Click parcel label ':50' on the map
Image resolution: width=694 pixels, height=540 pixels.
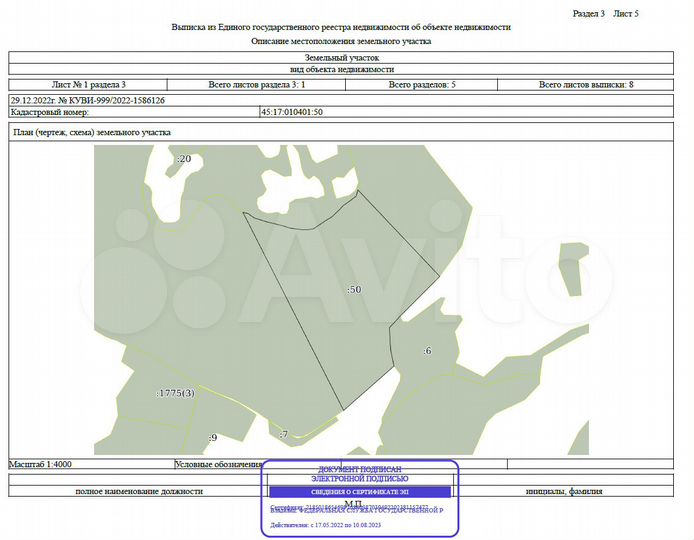354,289
